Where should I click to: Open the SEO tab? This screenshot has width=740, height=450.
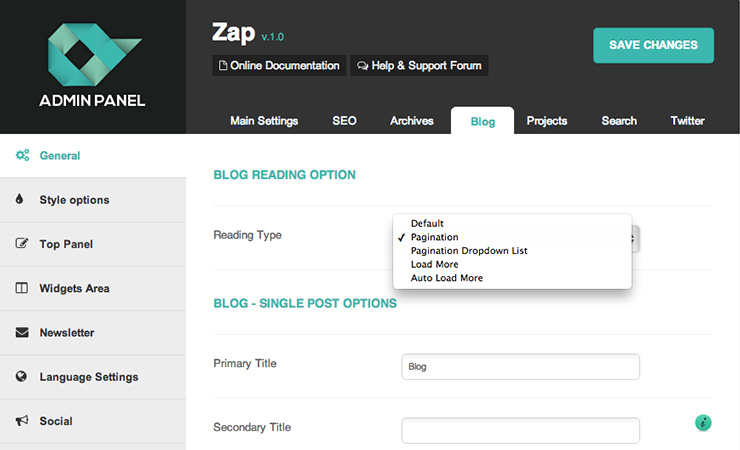coord(345,121)
